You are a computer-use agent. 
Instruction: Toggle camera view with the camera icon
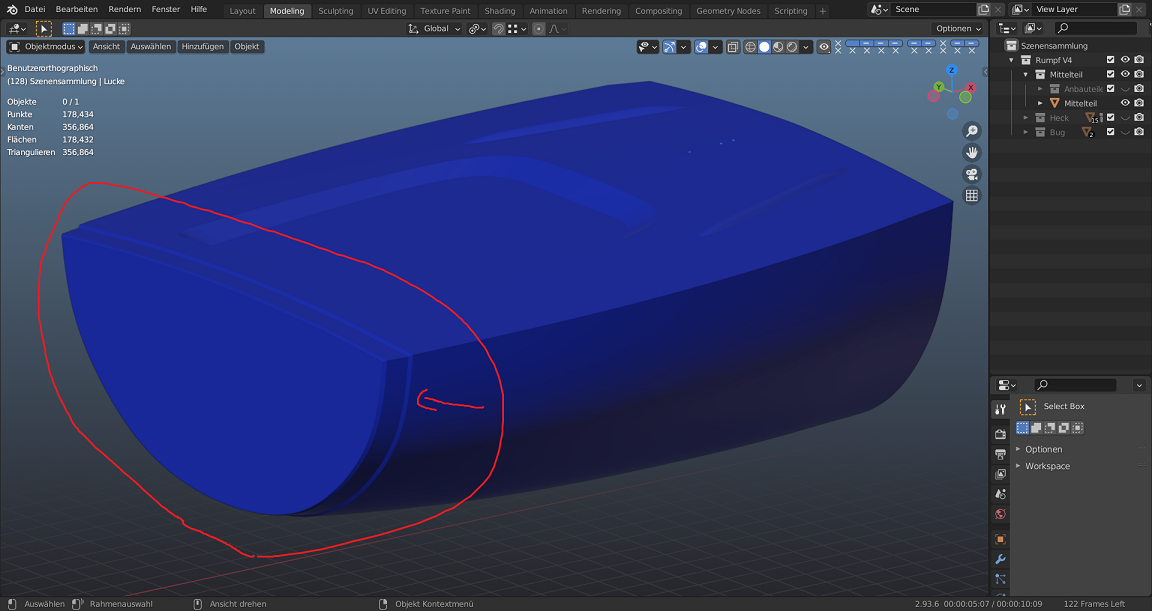pyautogui.click(x=971, y=174)
